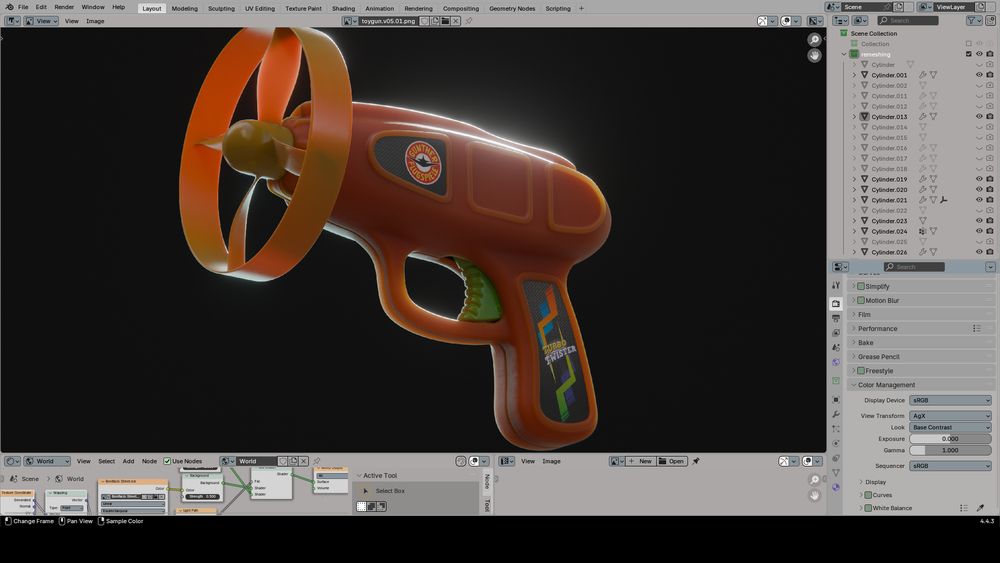Click the Blender logo icon
This screenshot has width=1000, height=563.
tap(9, 7)
